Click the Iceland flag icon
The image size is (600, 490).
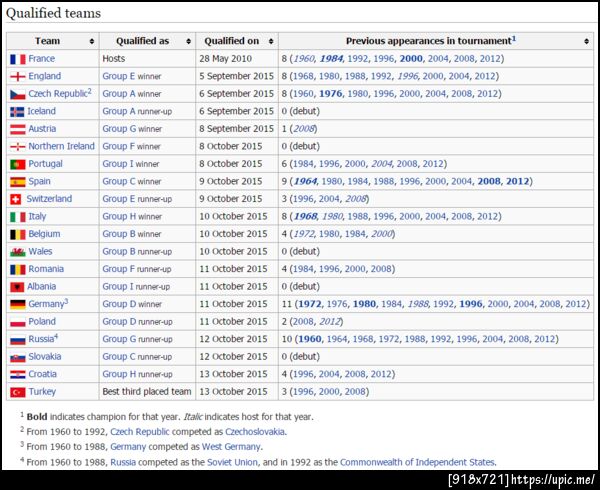[17, 112]
